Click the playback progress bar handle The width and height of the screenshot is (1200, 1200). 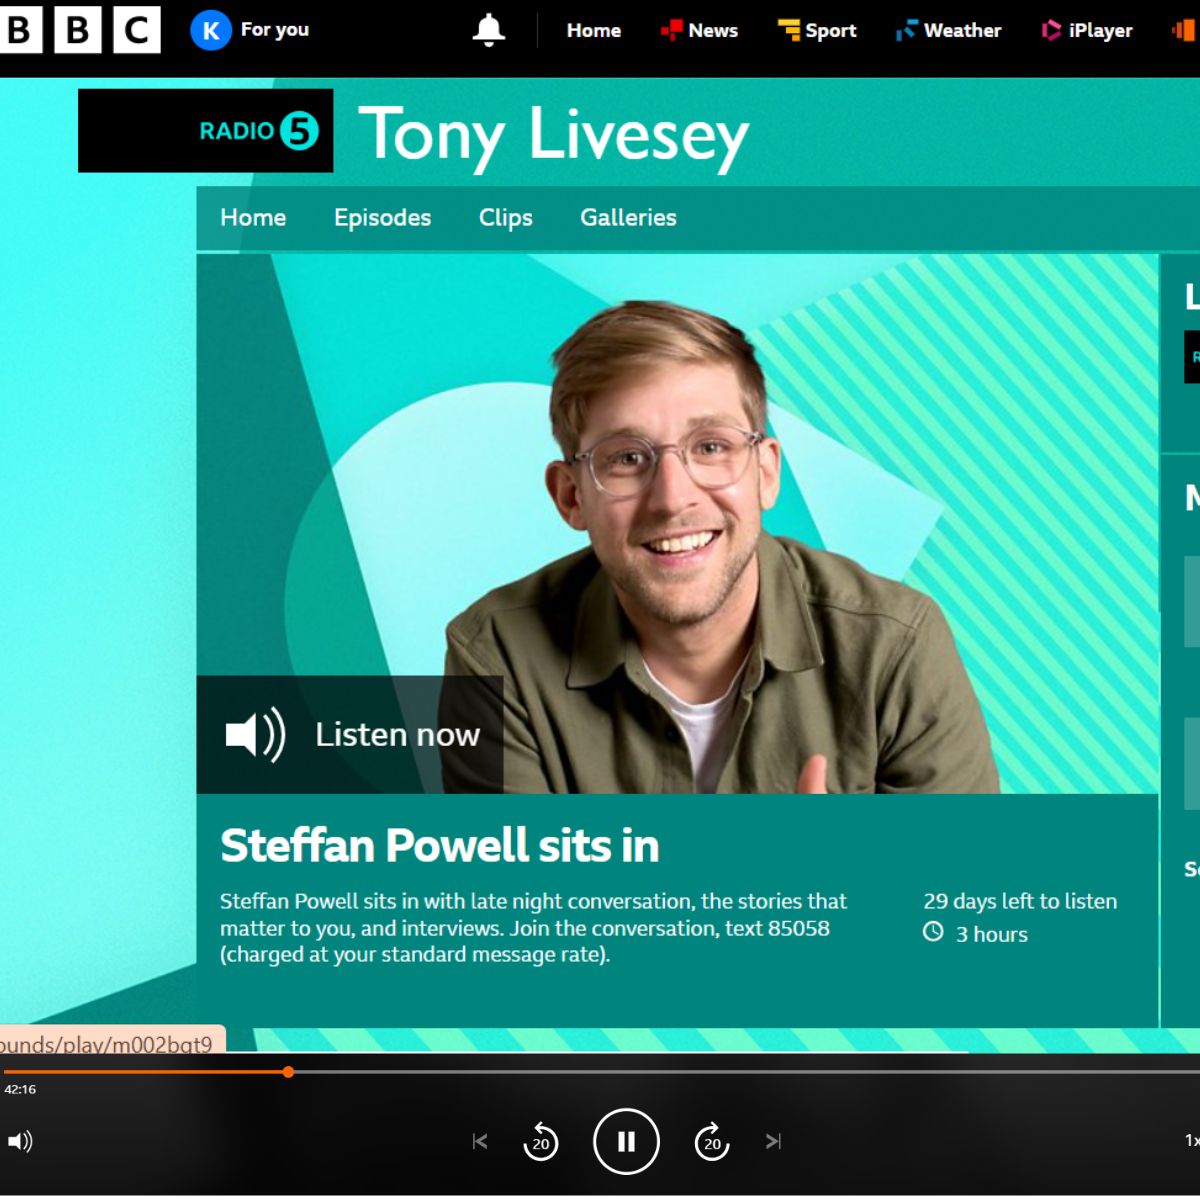[x=288, y=1071]
